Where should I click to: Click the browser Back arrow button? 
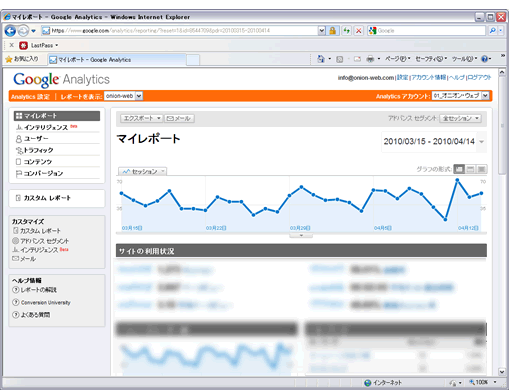(x=10, y=31)
